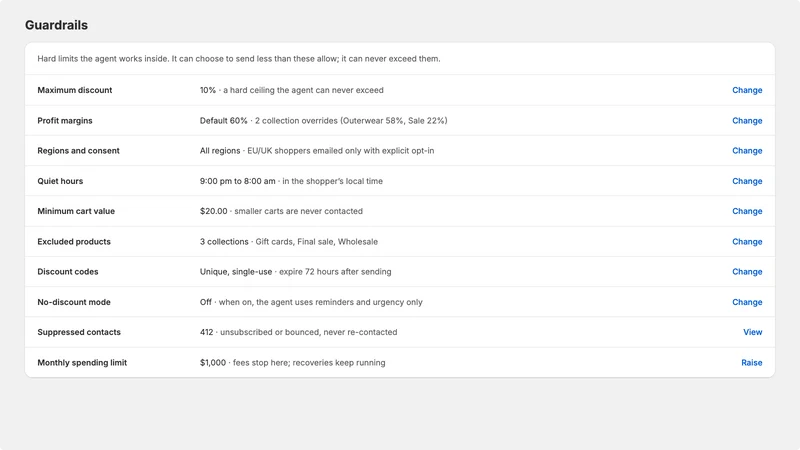Click the Hard limits description text
800x450 pixels.
pos(239,59)
